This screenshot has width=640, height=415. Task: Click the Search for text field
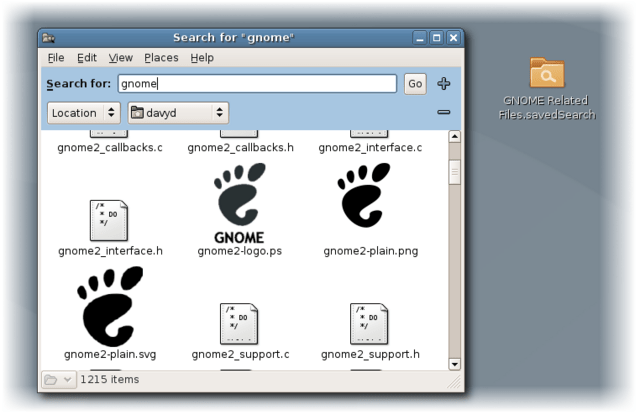tap(257, 84)
